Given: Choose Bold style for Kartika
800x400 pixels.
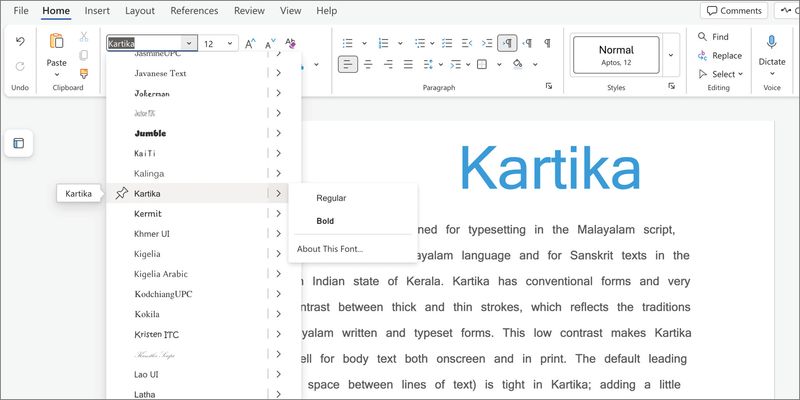Looking at the screenshot, I should coord(325,221).
